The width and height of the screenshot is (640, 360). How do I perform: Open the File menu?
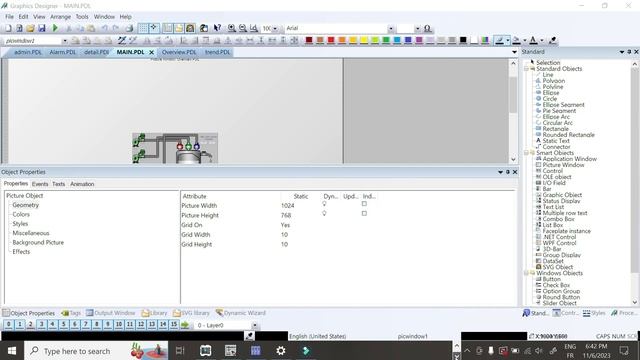(x=9, y=17)
